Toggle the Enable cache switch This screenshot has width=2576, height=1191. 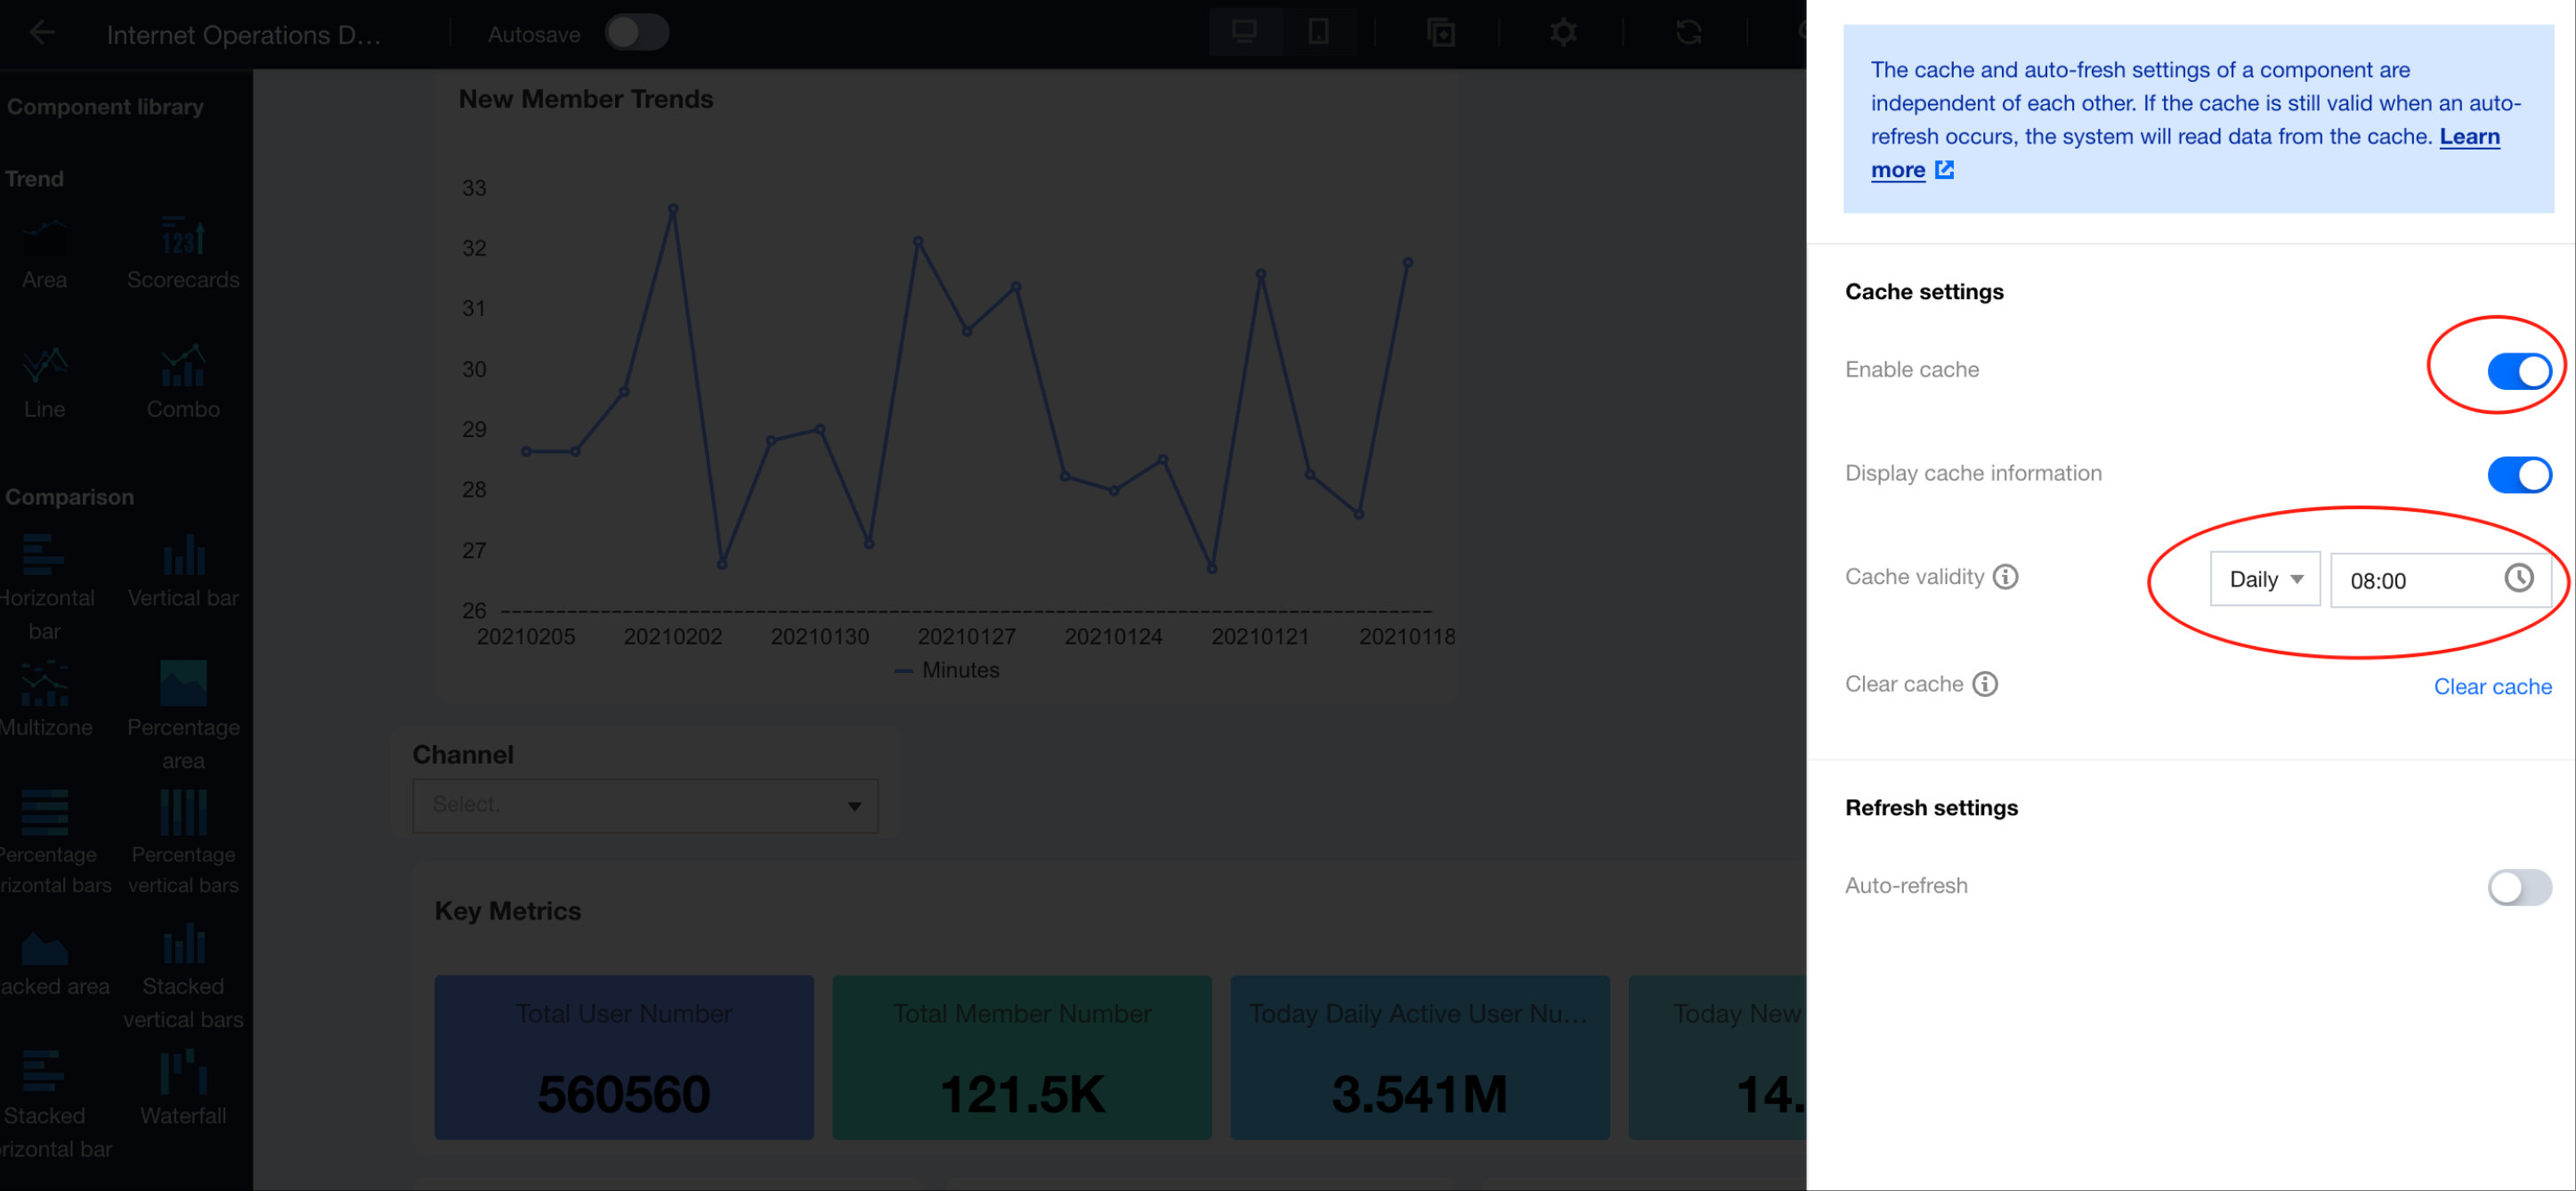(x=2518, y=371)
